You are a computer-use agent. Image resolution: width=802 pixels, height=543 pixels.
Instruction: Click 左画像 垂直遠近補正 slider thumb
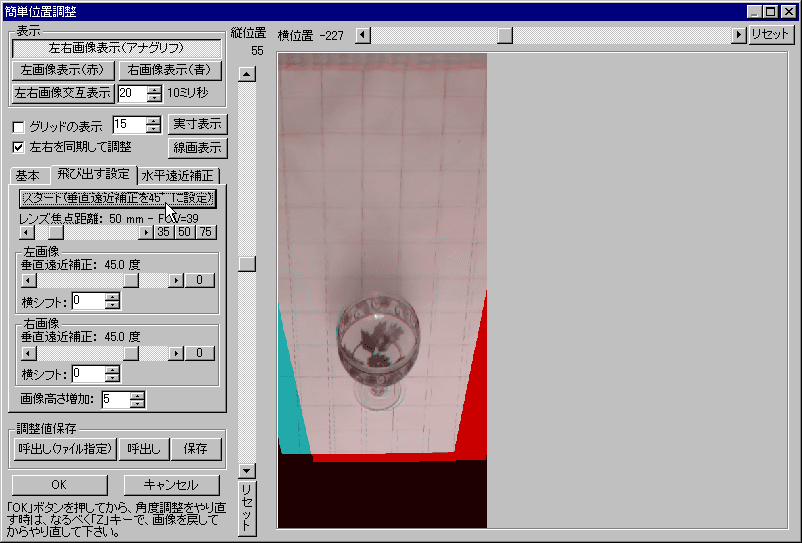click(x=131, y=280)
